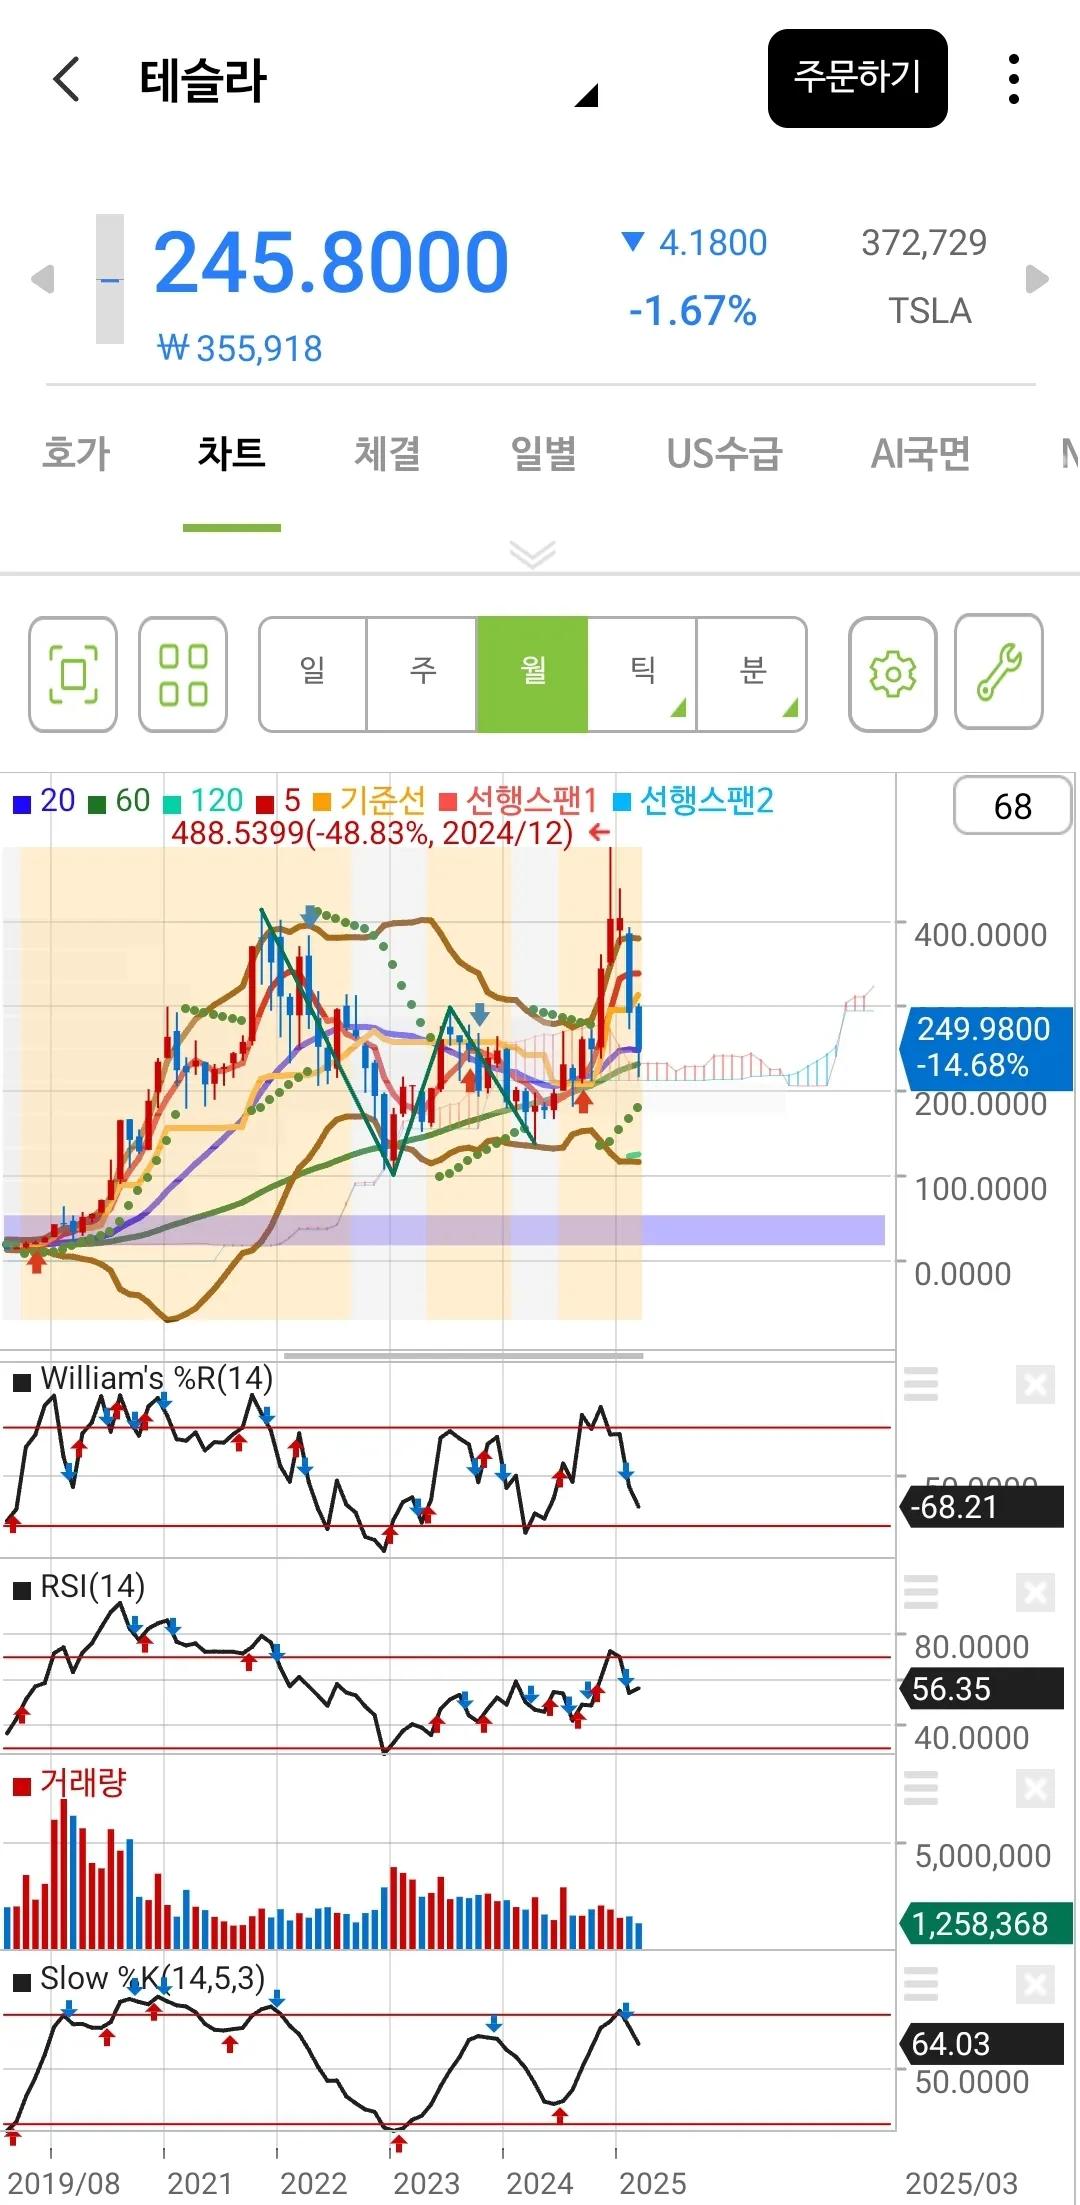Click the chart horizontal scrollbar handle
The height and width of the screenshot is (2205, 1080).
pyautogui.click(x=464, y=1356)
